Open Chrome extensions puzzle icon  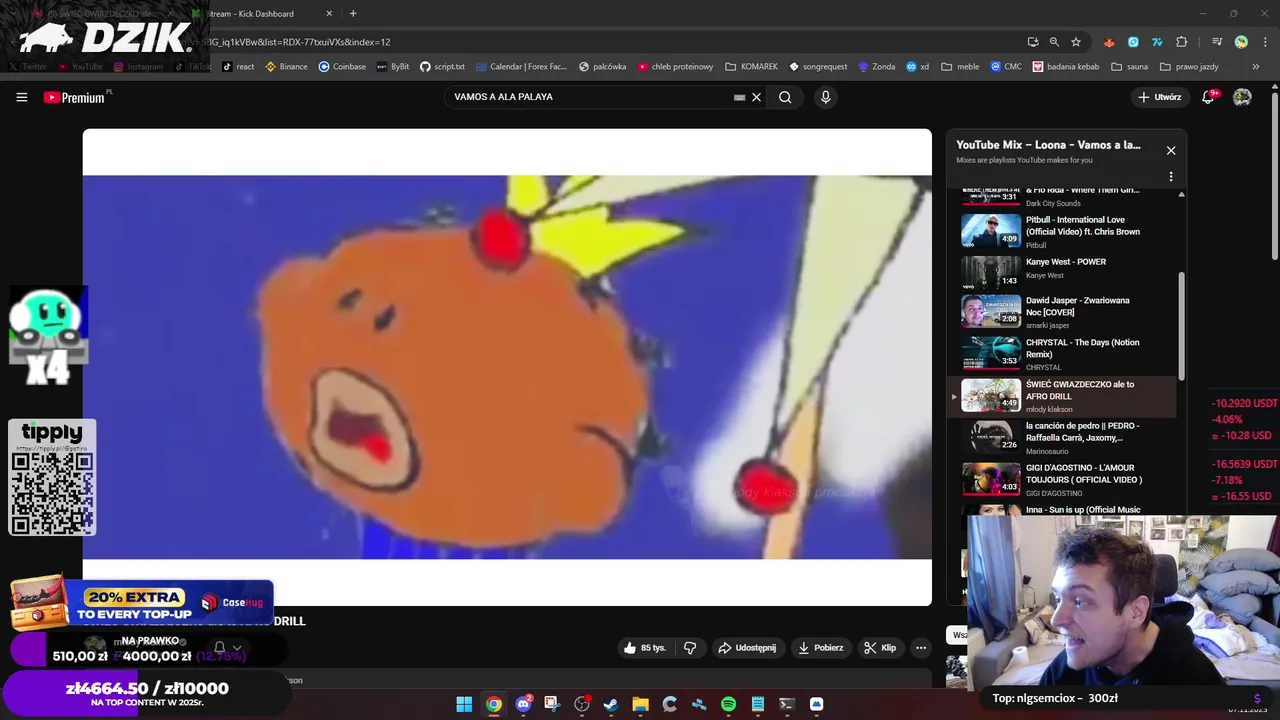click(1182, 42)
